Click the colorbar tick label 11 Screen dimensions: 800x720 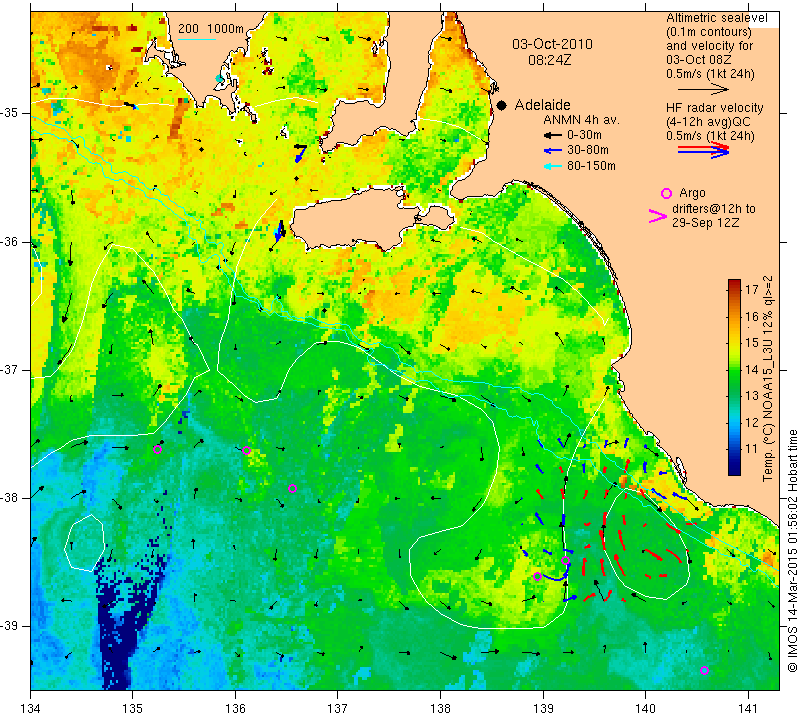pyautogui.click(x=752, y=449)
